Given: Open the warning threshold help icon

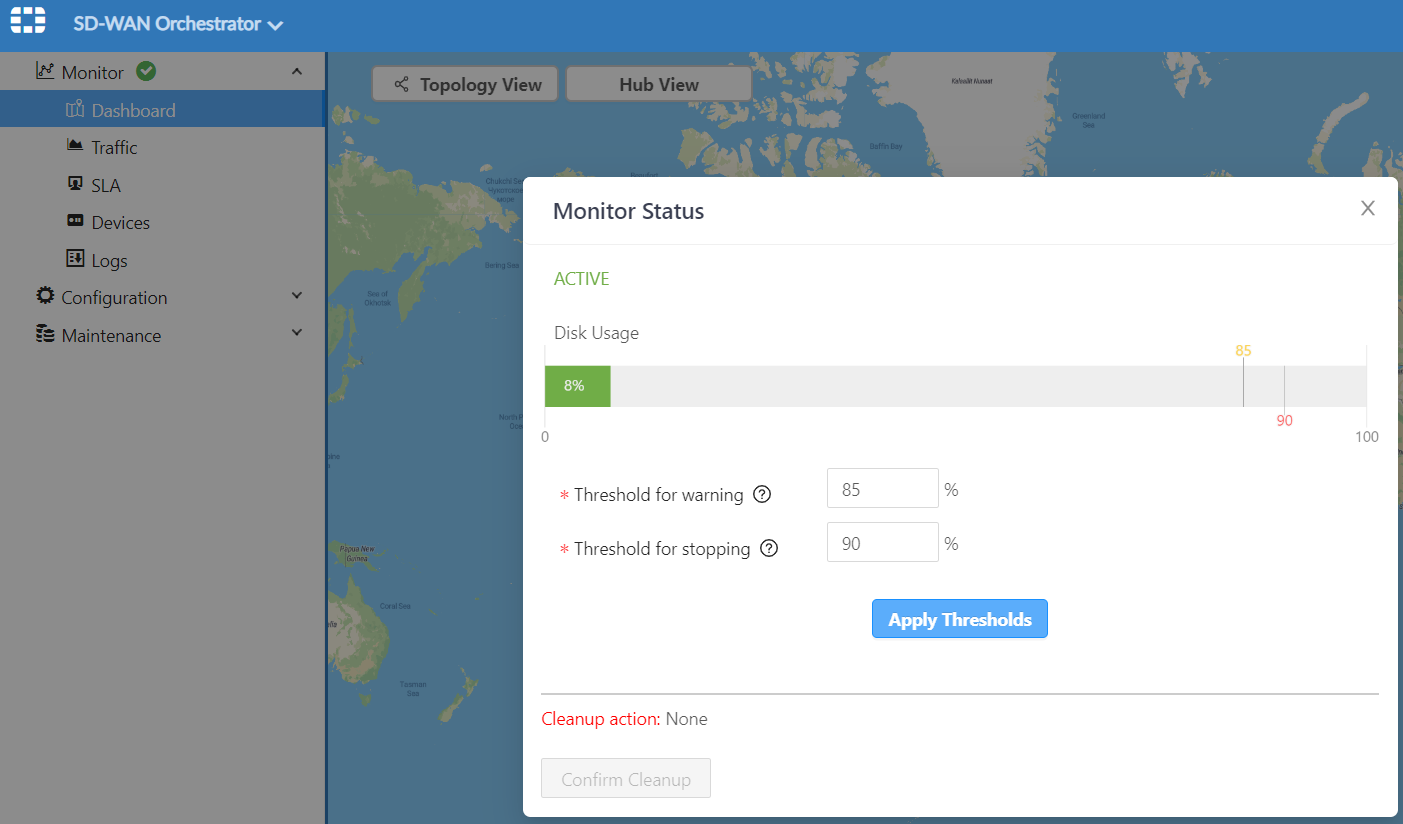Looking at the screenshot, I should click(762, 494).
